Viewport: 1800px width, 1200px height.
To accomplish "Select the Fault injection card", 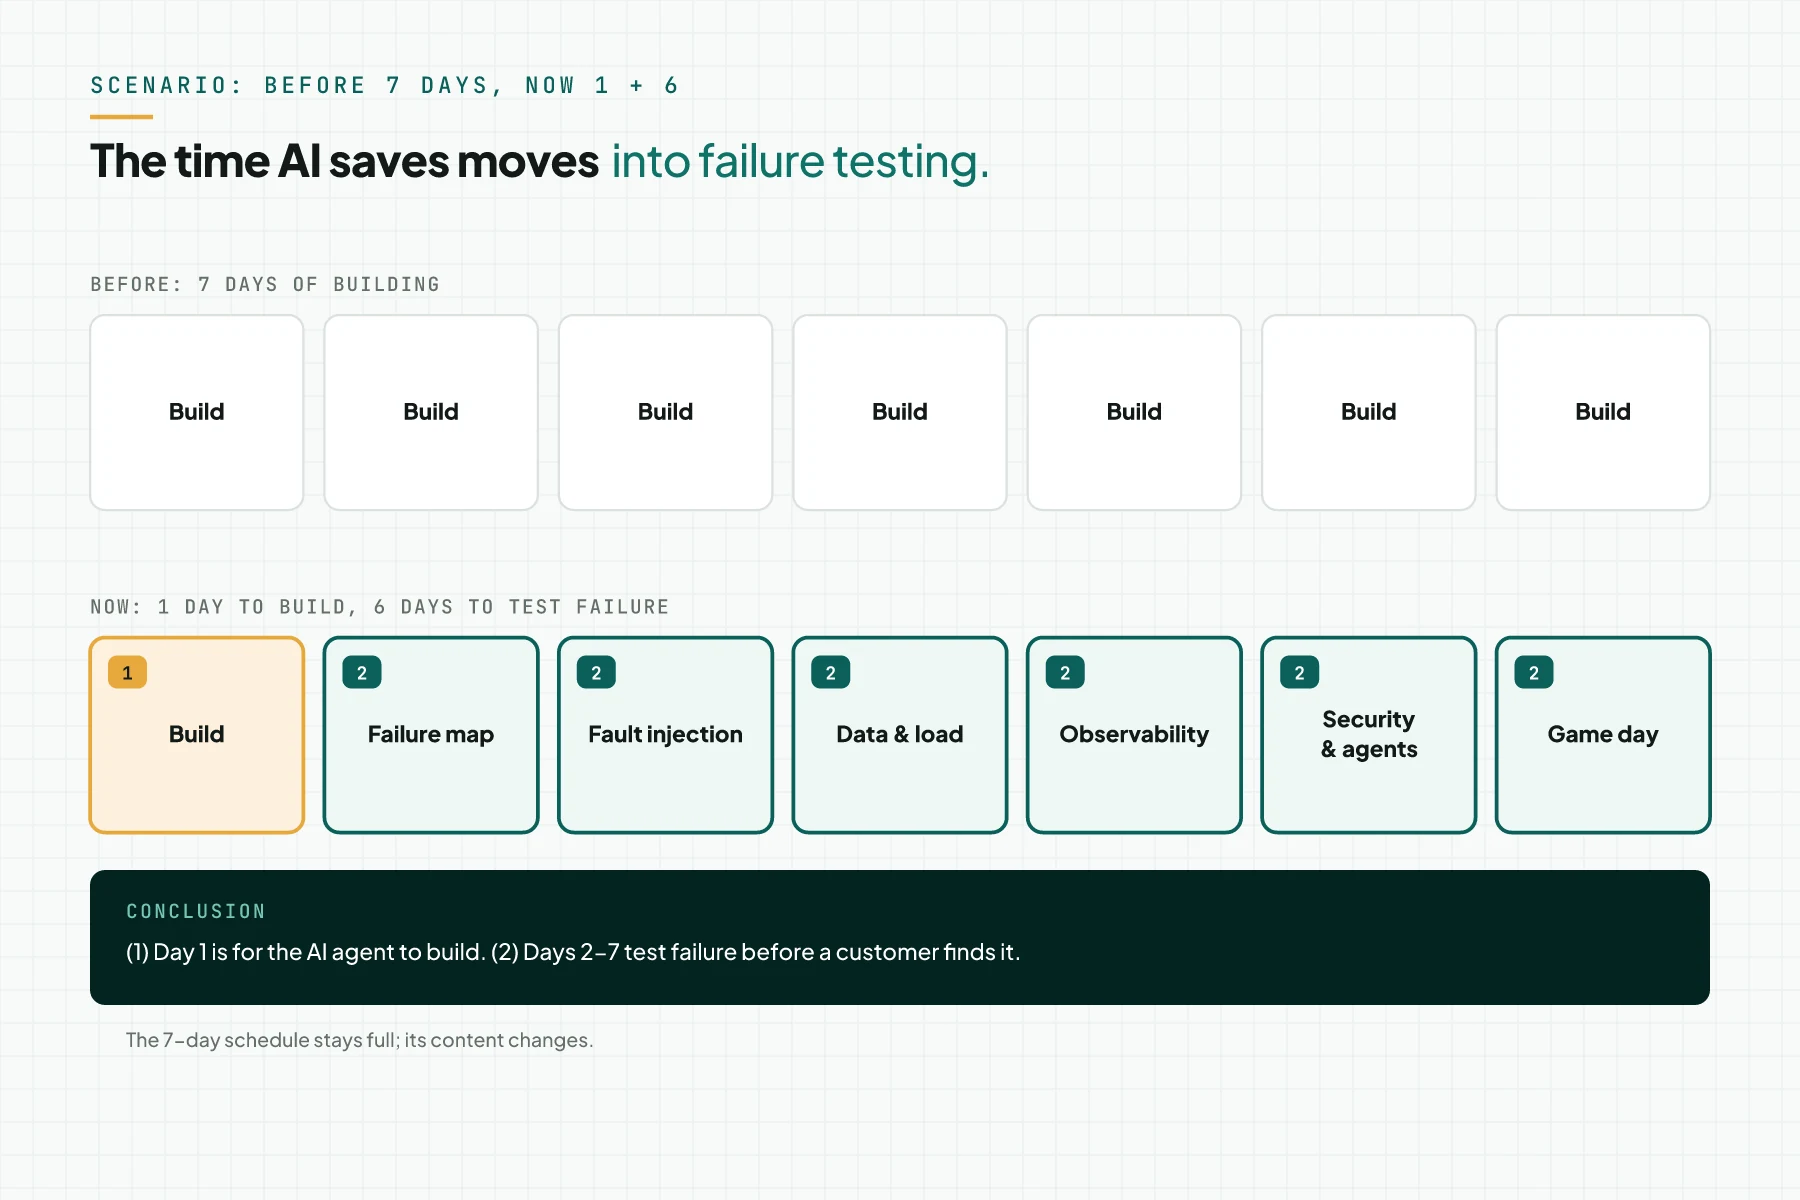I will point(665,735).
